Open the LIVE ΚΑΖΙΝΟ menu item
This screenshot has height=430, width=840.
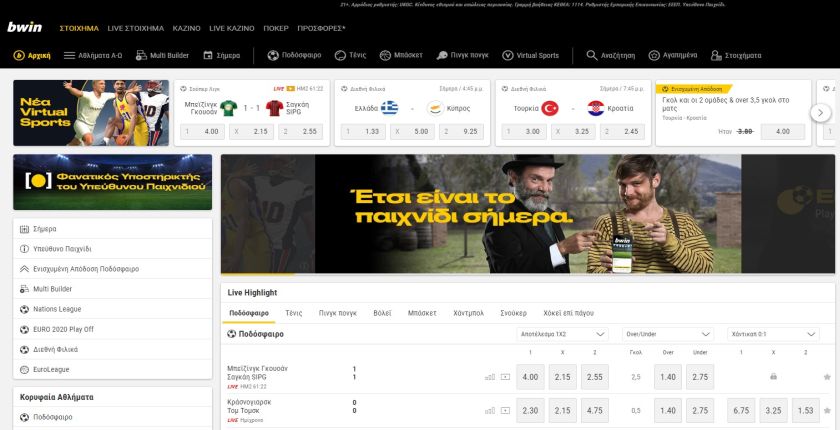click(x=232, y=28)
